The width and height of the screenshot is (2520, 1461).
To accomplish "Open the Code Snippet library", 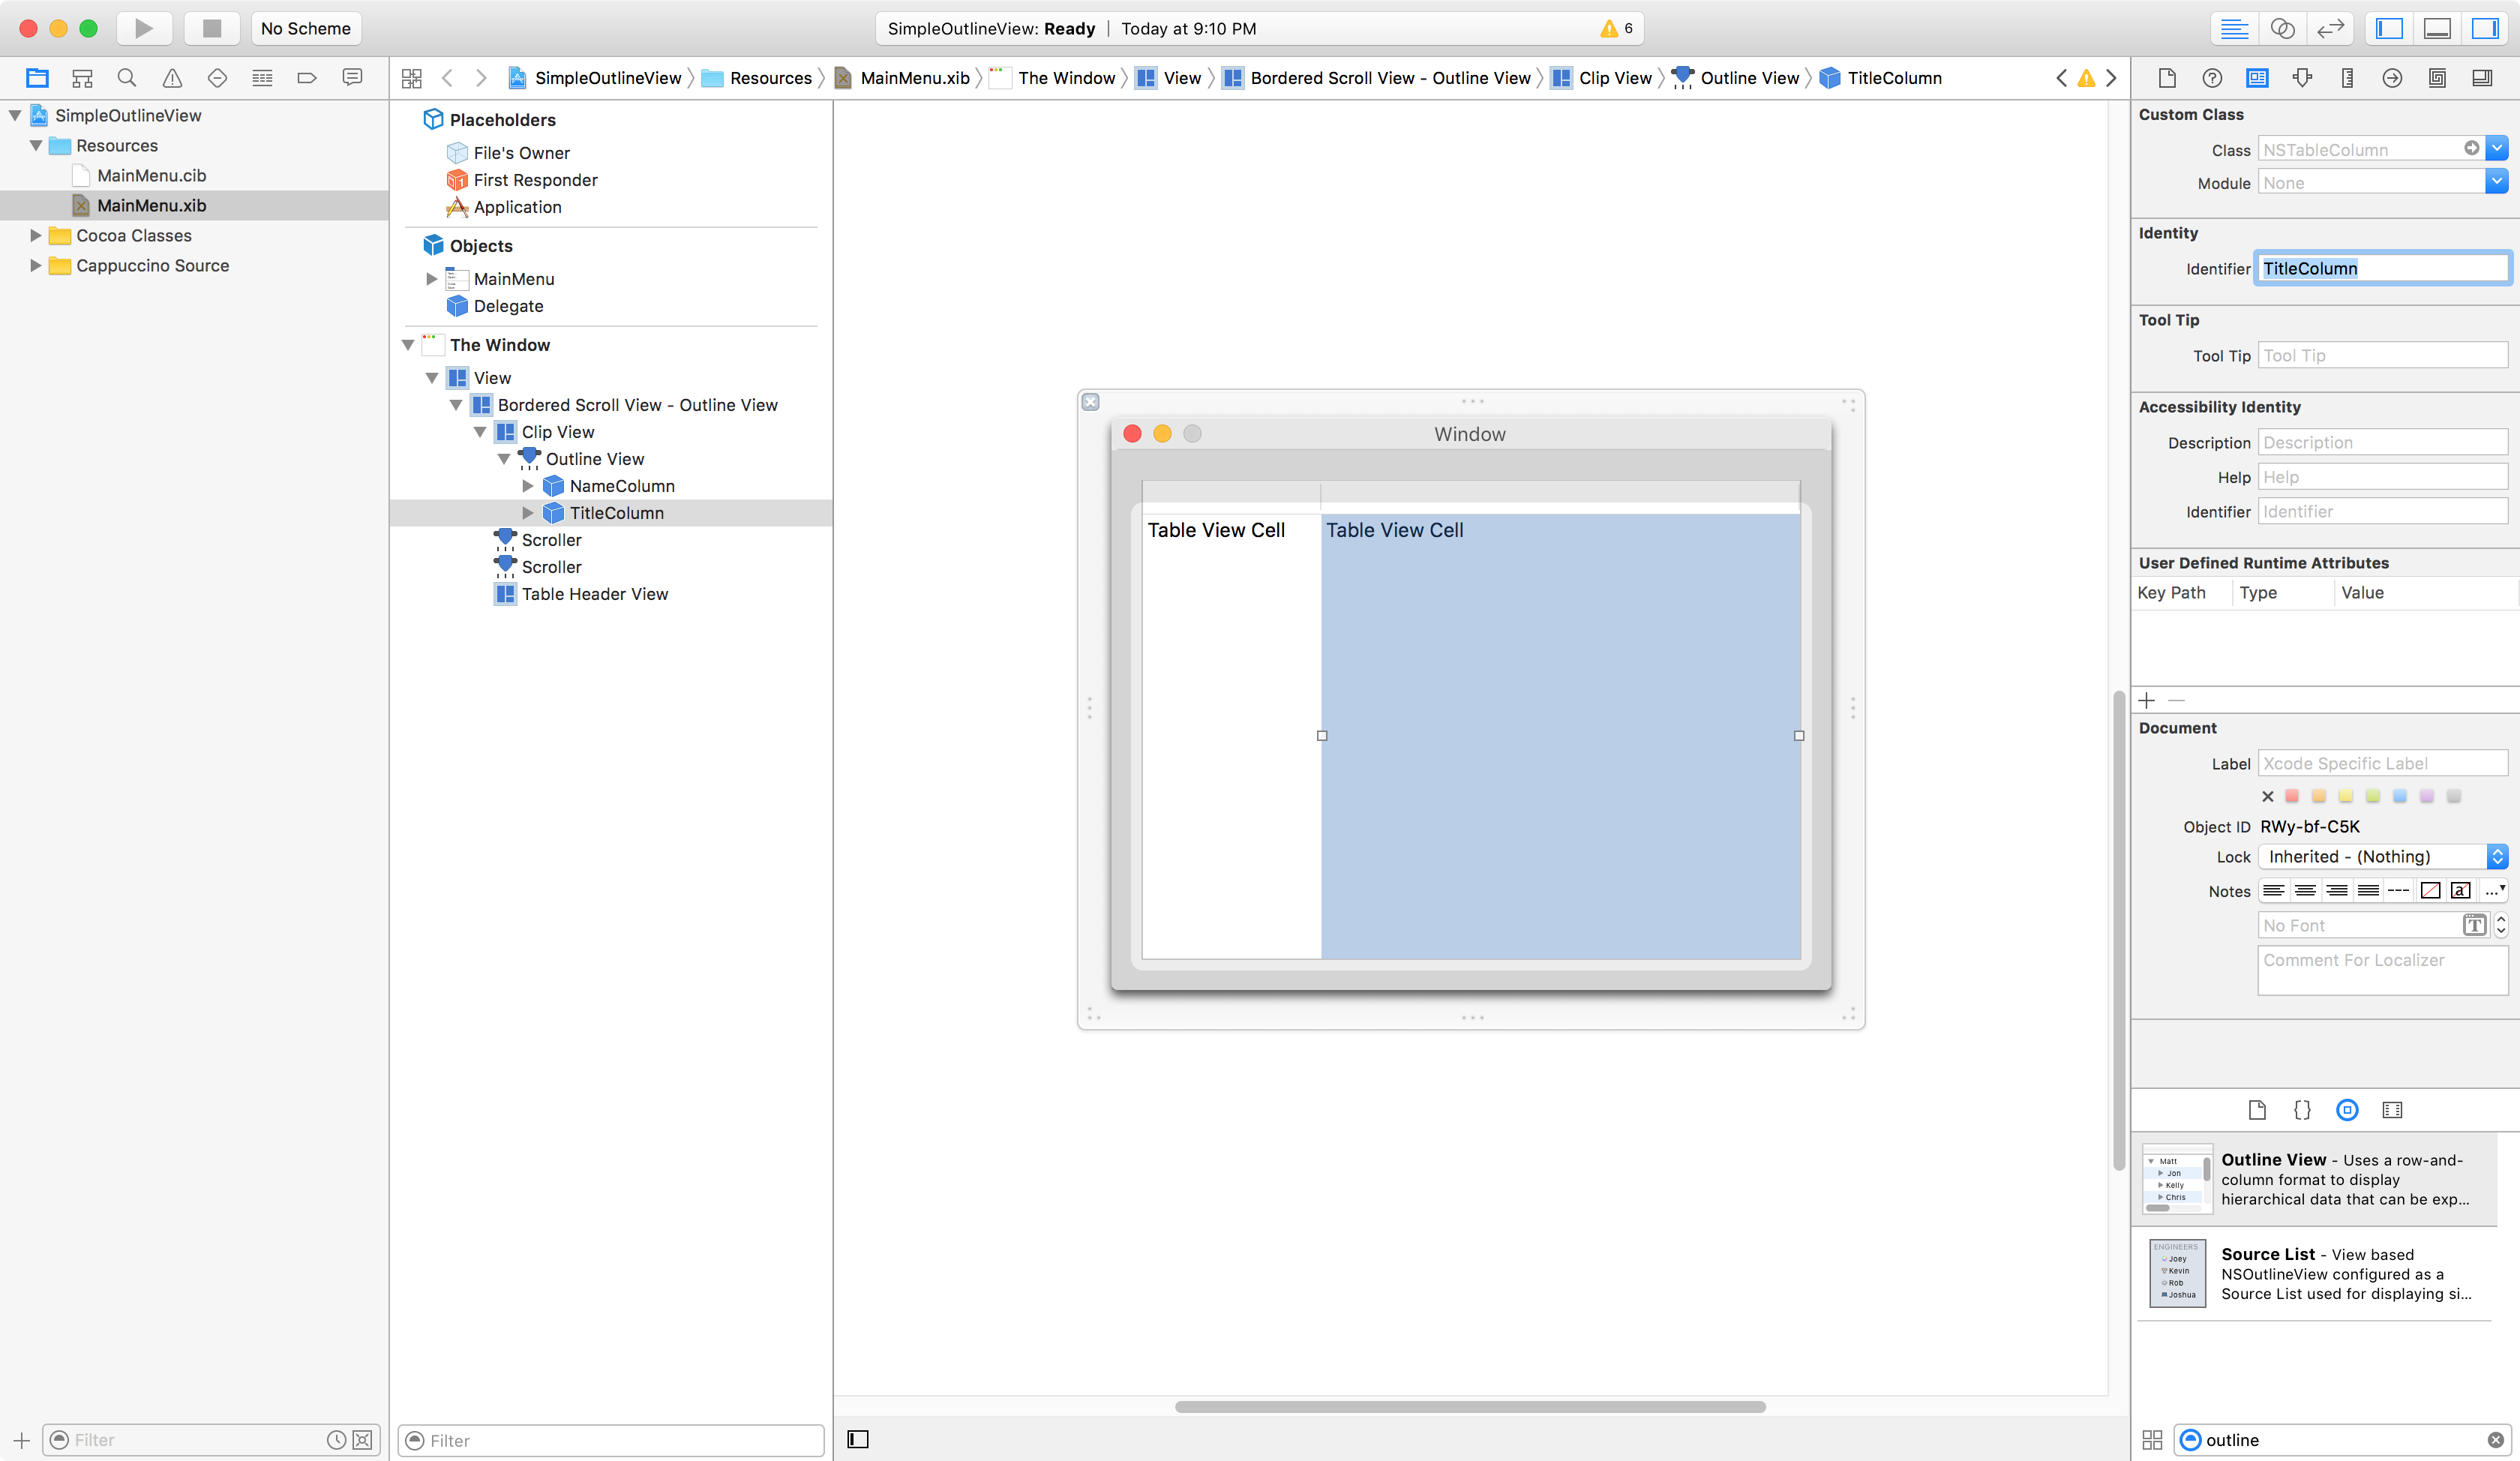I will 2302,1109.
